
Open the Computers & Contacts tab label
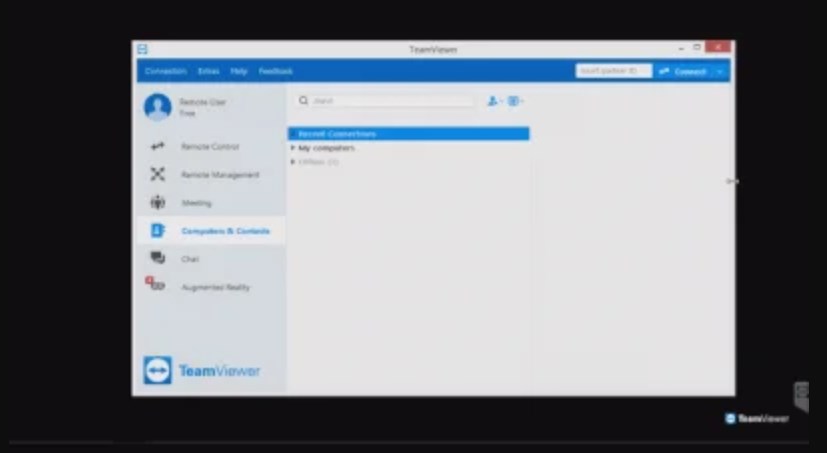pos(225,231)
